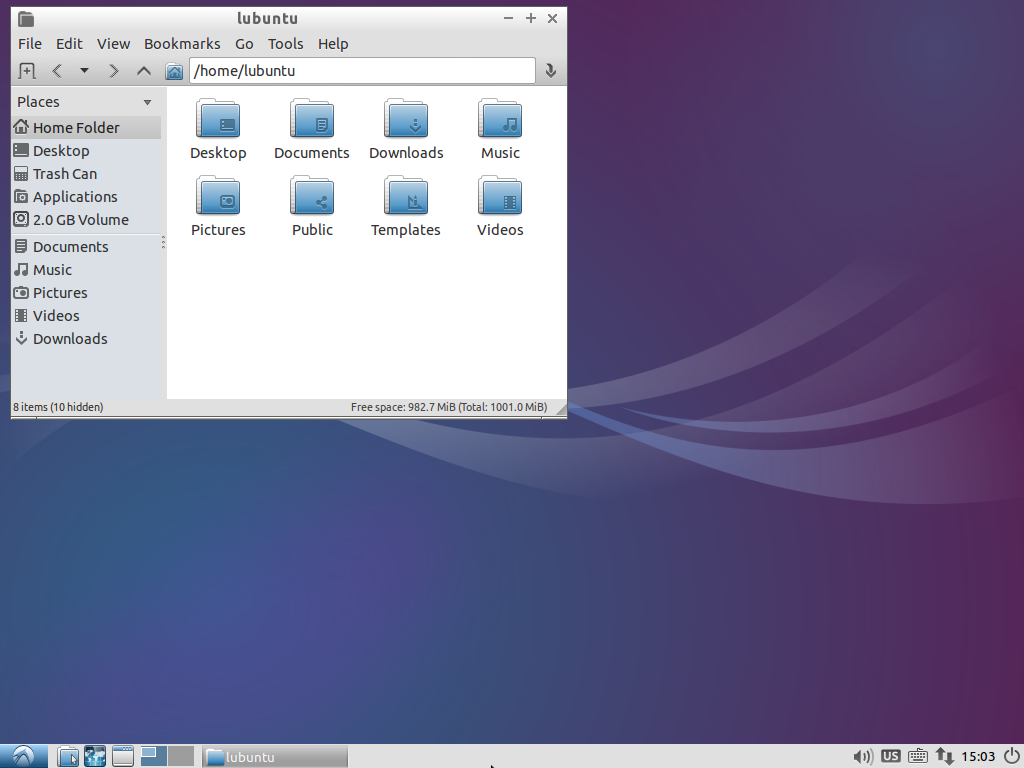The width and height of the screenshot is (1024, 768).
Task: Open the Lubuntu start menu
Action: (x=24, y=756)
